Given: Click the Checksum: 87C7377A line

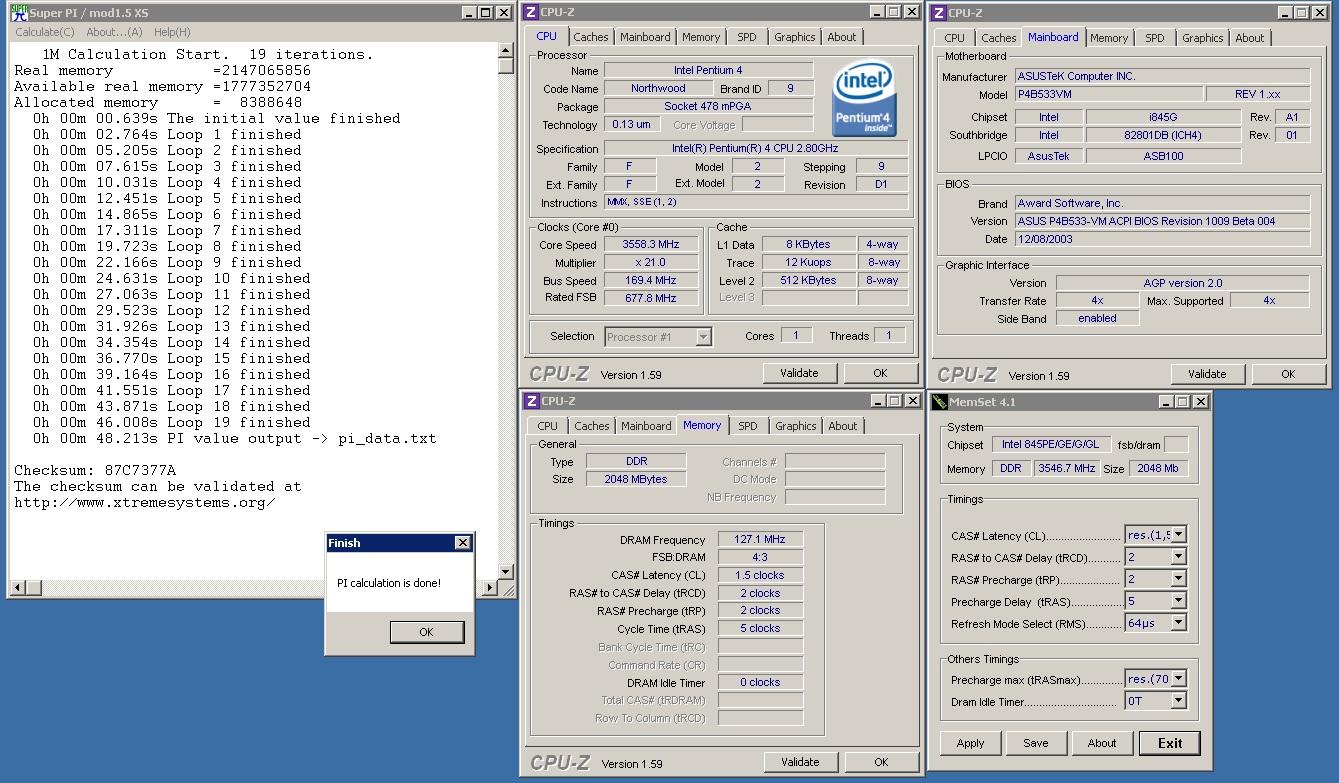Looking at the screenshot, I should [95, 470].
